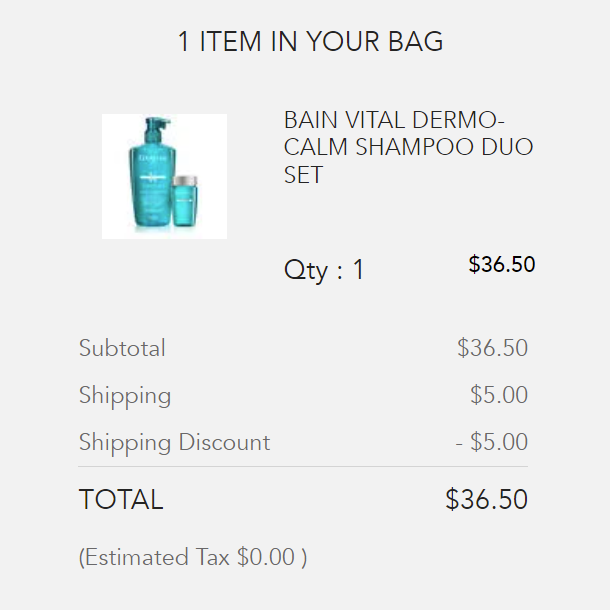This screenshot has width=610, height=610.
Task: Click the Shipping Discount label
Action: [x=174, y=442]
